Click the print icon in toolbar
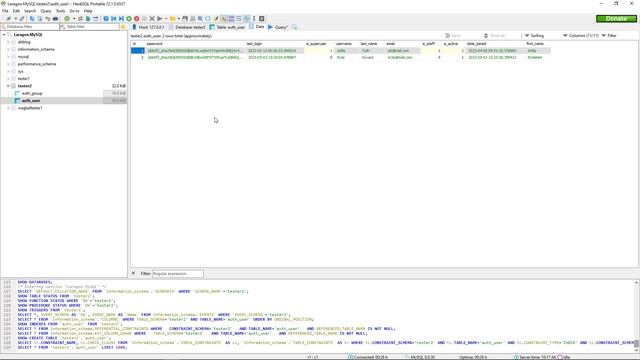The image size is (640, 360). click(55, 19)
